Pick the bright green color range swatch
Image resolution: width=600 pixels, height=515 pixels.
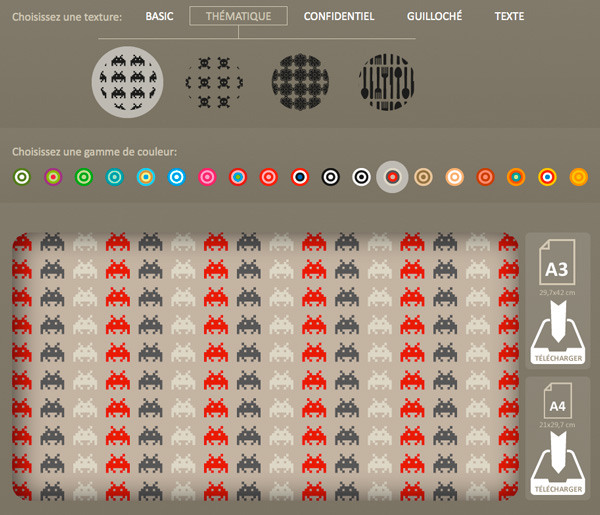click(84, 177)
